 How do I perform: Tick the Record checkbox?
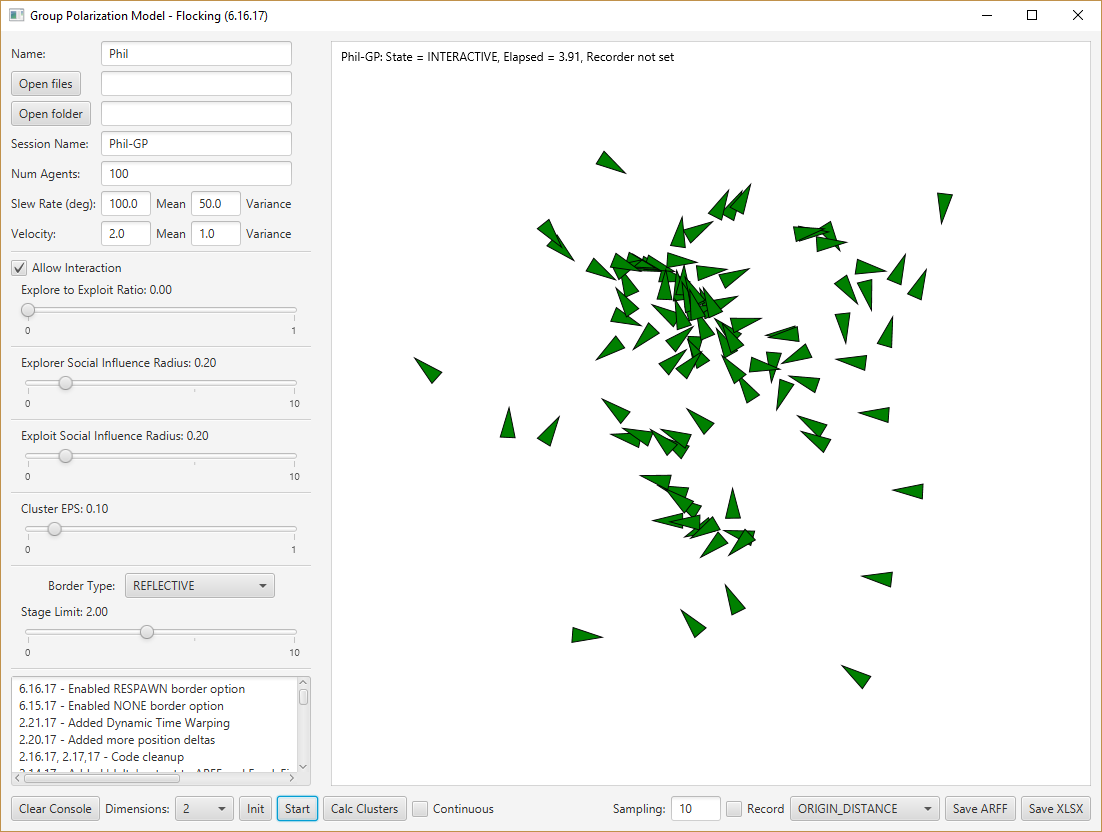click(x=735, y=809)
